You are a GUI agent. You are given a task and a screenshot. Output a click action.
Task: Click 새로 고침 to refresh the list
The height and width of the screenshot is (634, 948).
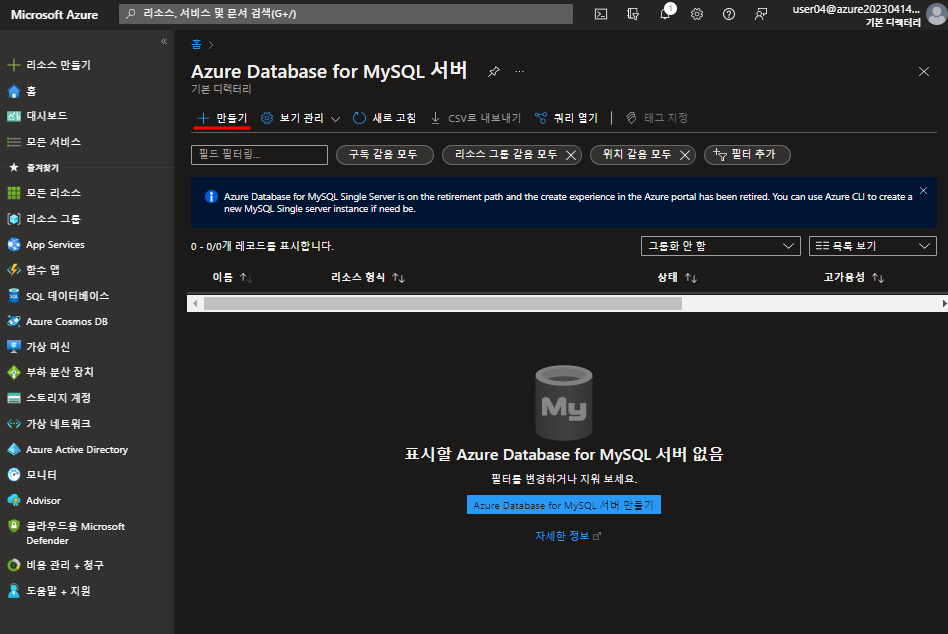click(385, 118)
